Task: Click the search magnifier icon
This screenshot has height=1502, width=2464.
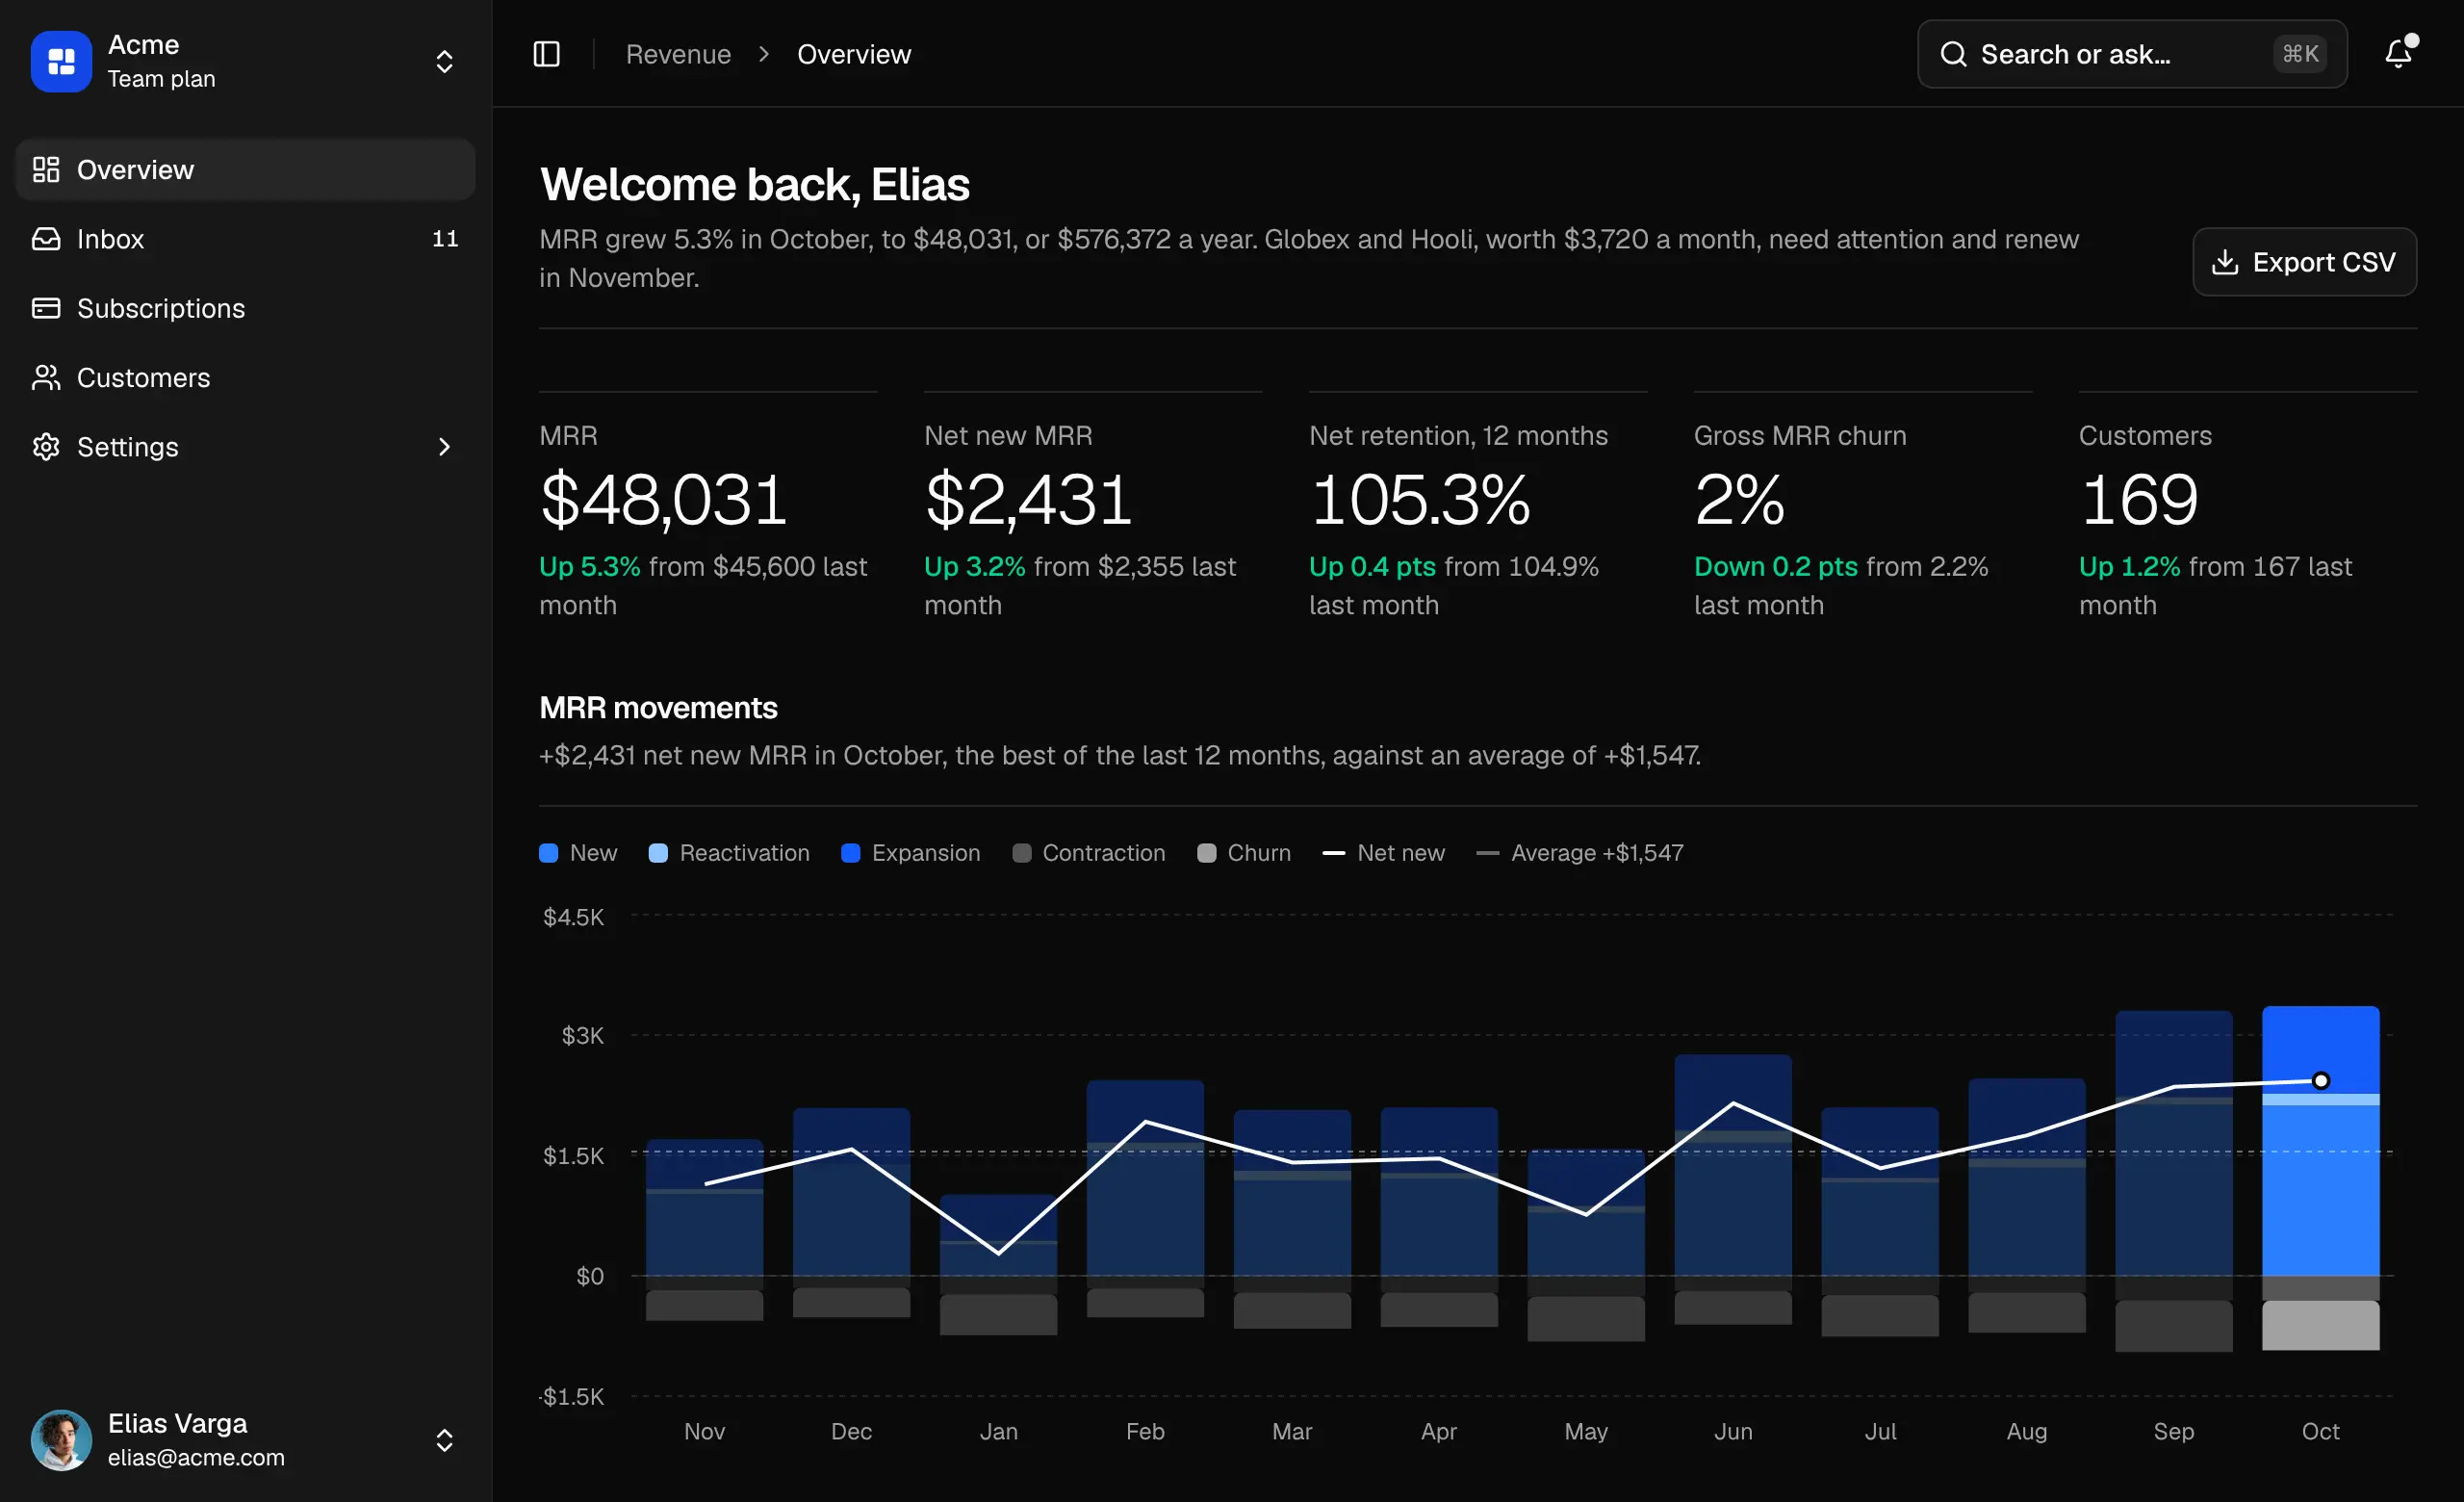Action: click(1953, 54)
